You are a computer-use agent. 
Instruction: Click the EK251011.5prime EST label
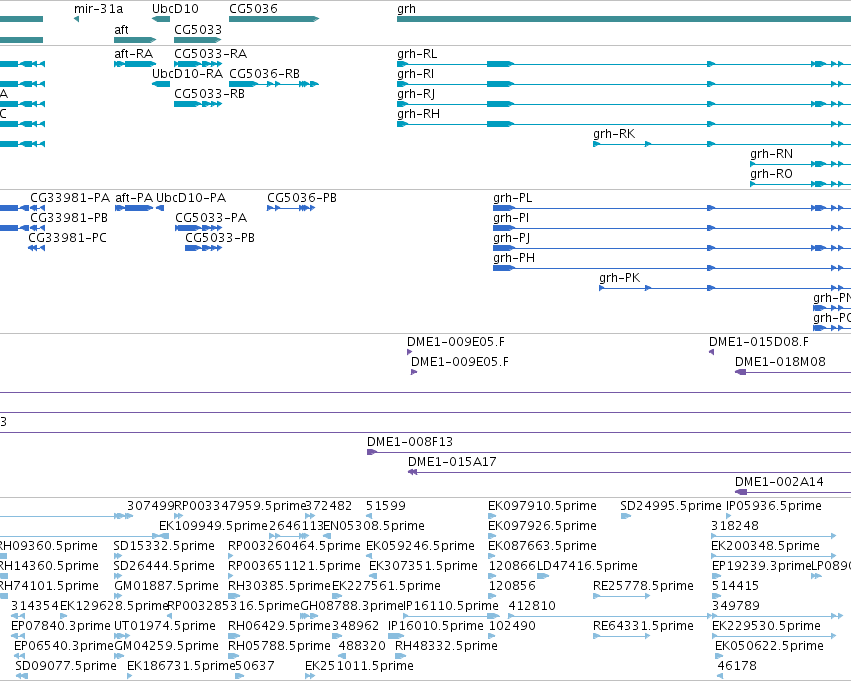point(359,667)
